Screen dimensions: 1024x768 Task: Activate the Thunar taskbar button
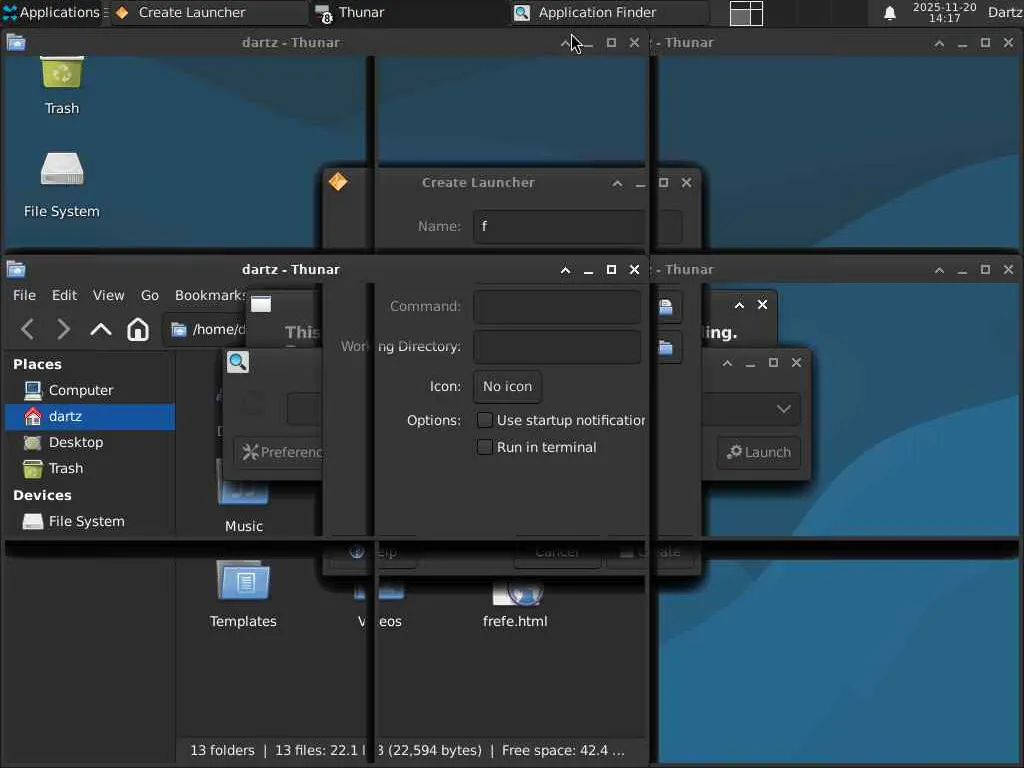(410, 12)
